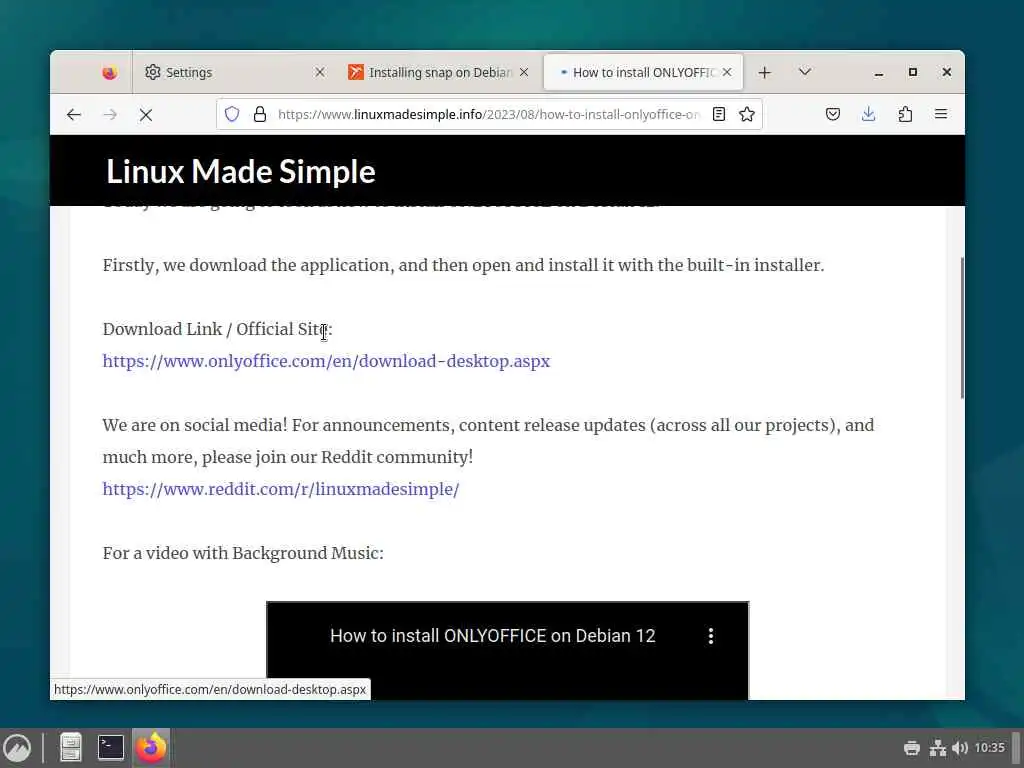Viewport: 1024px width, 768px height.
Task: Open the onlyoffice download-desktop link
Action: coord(326,361)
